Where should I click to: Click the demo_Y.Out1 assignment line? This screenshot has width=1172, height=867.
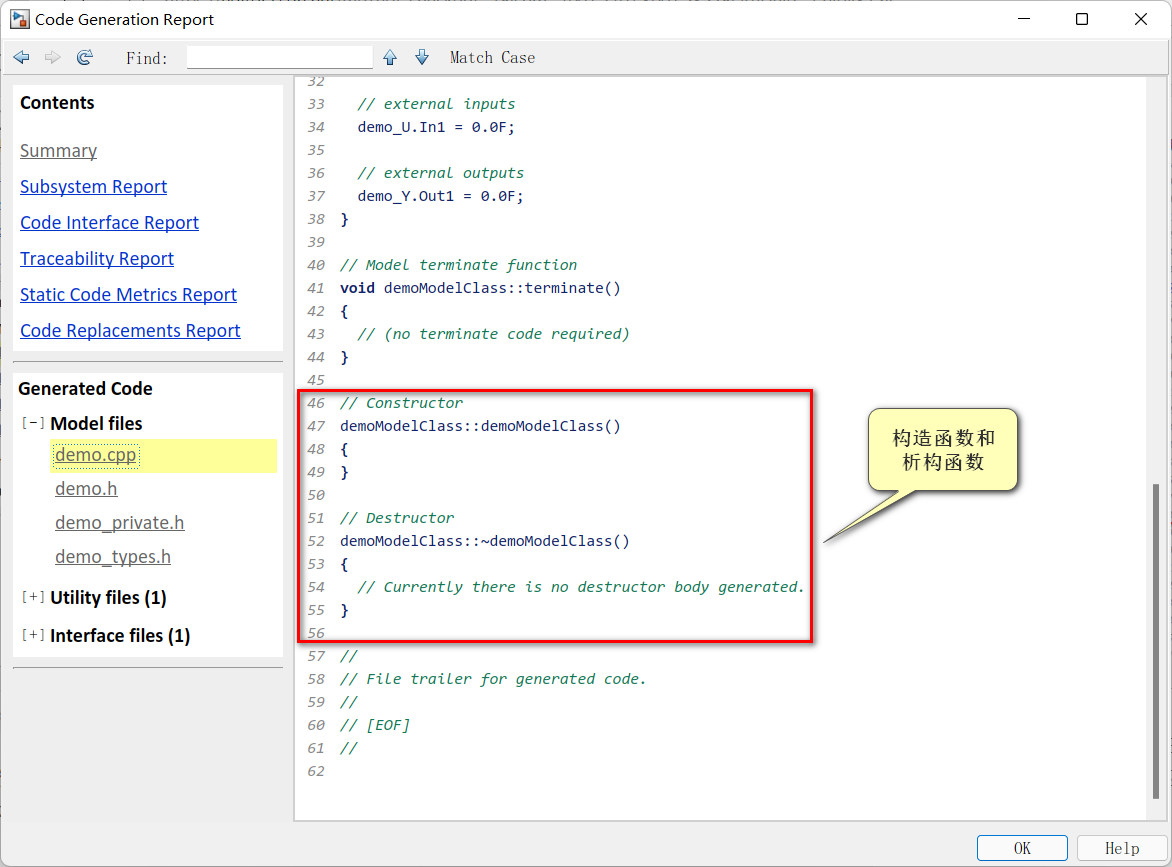[x=440, y=196]
